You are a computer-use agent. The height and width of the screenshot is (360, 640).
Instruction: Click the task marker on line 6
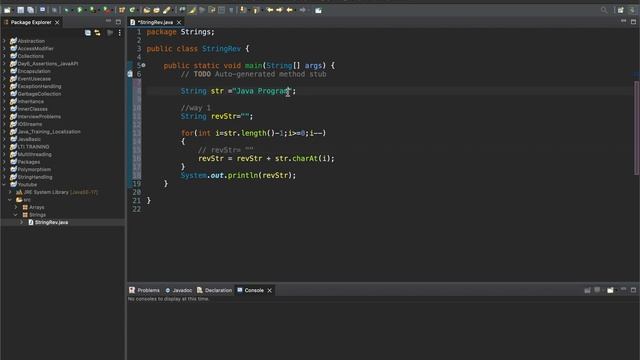130,74
